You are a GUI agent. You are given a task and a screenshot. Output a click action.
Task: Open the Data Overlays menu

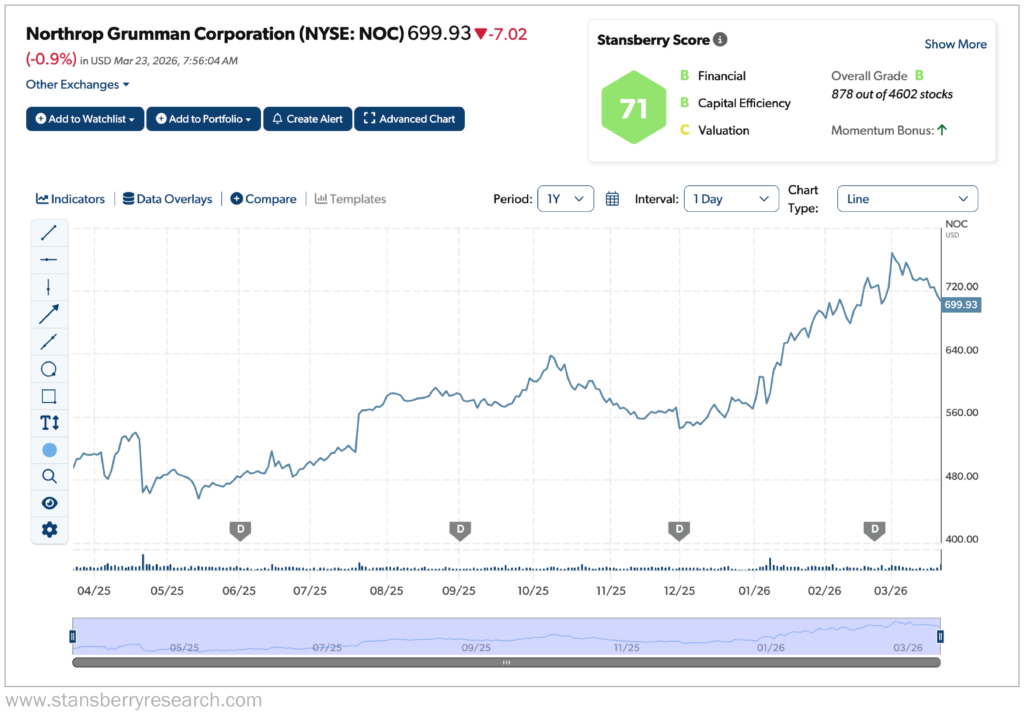click(x=167, y=198)
